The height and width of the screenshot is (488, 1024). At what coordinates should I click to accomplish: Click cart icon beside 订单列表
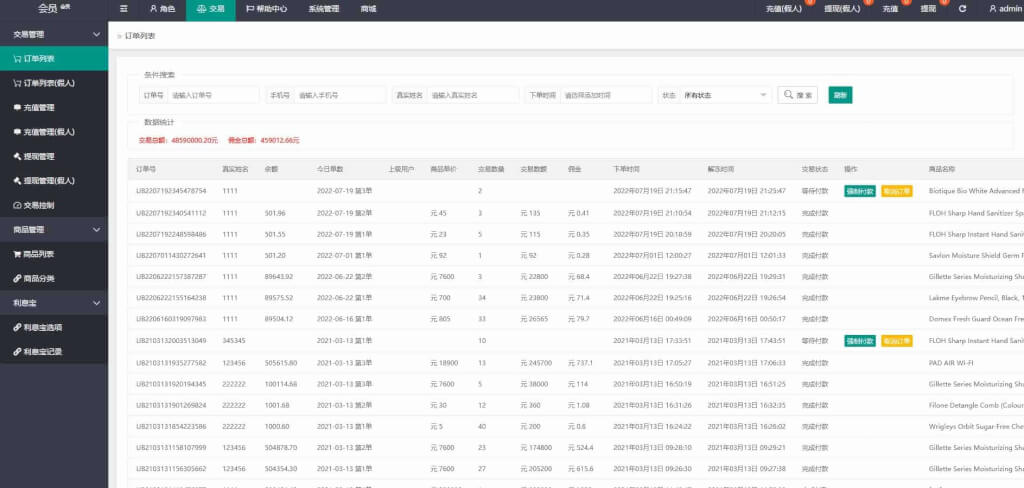tap(17, 59)
